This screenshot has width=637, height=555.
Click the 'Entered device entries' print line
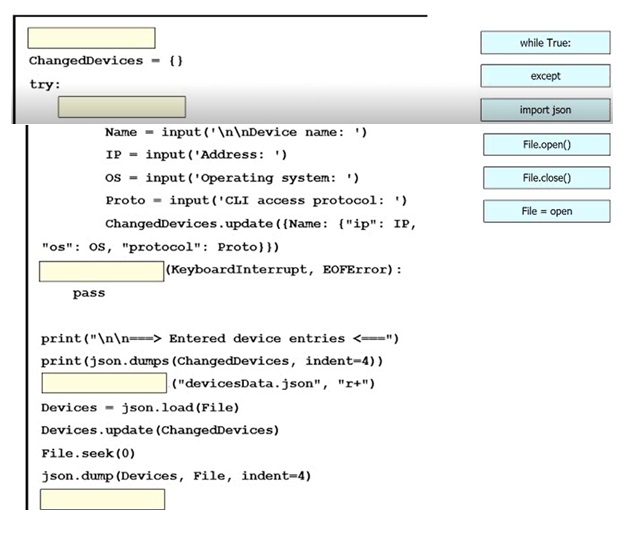(x=220, y=338)
